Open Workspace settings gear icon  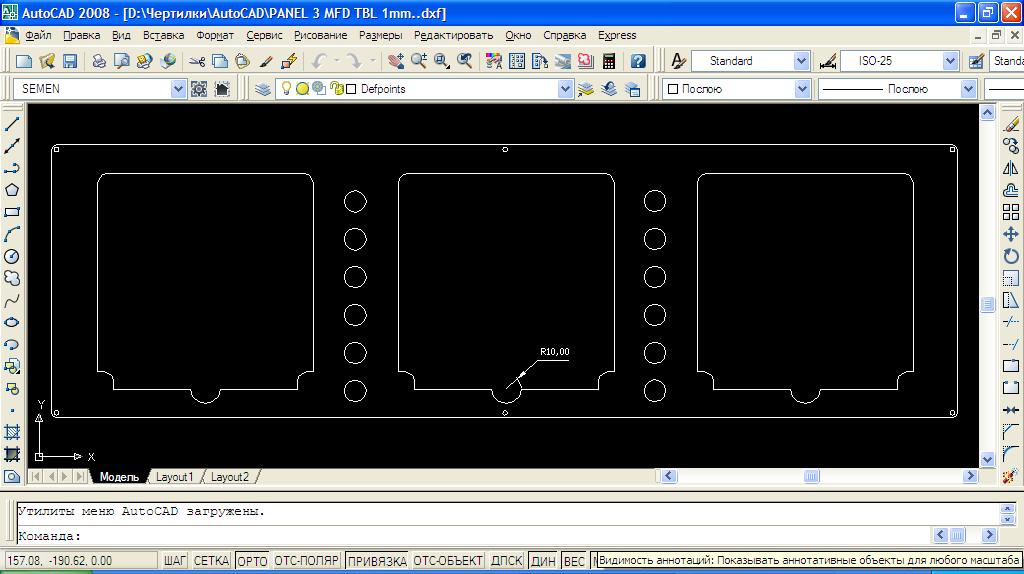(199, 89)
